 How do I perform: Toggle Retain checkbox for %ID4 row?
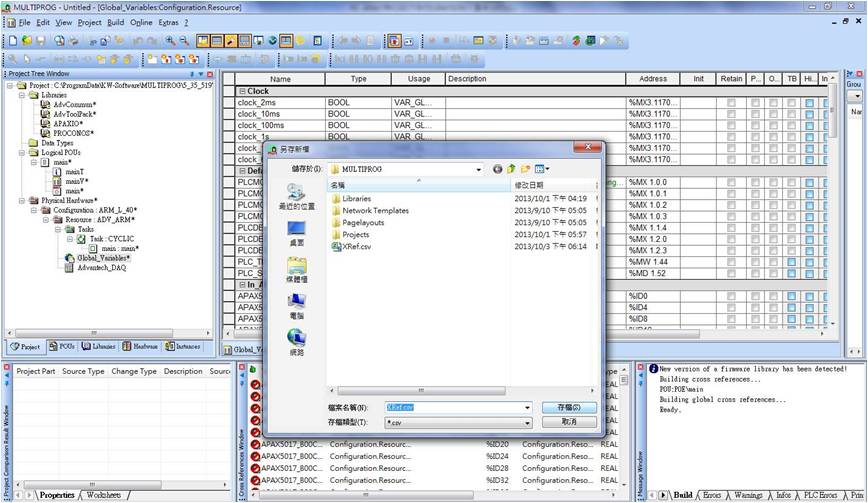pos(731,308)
